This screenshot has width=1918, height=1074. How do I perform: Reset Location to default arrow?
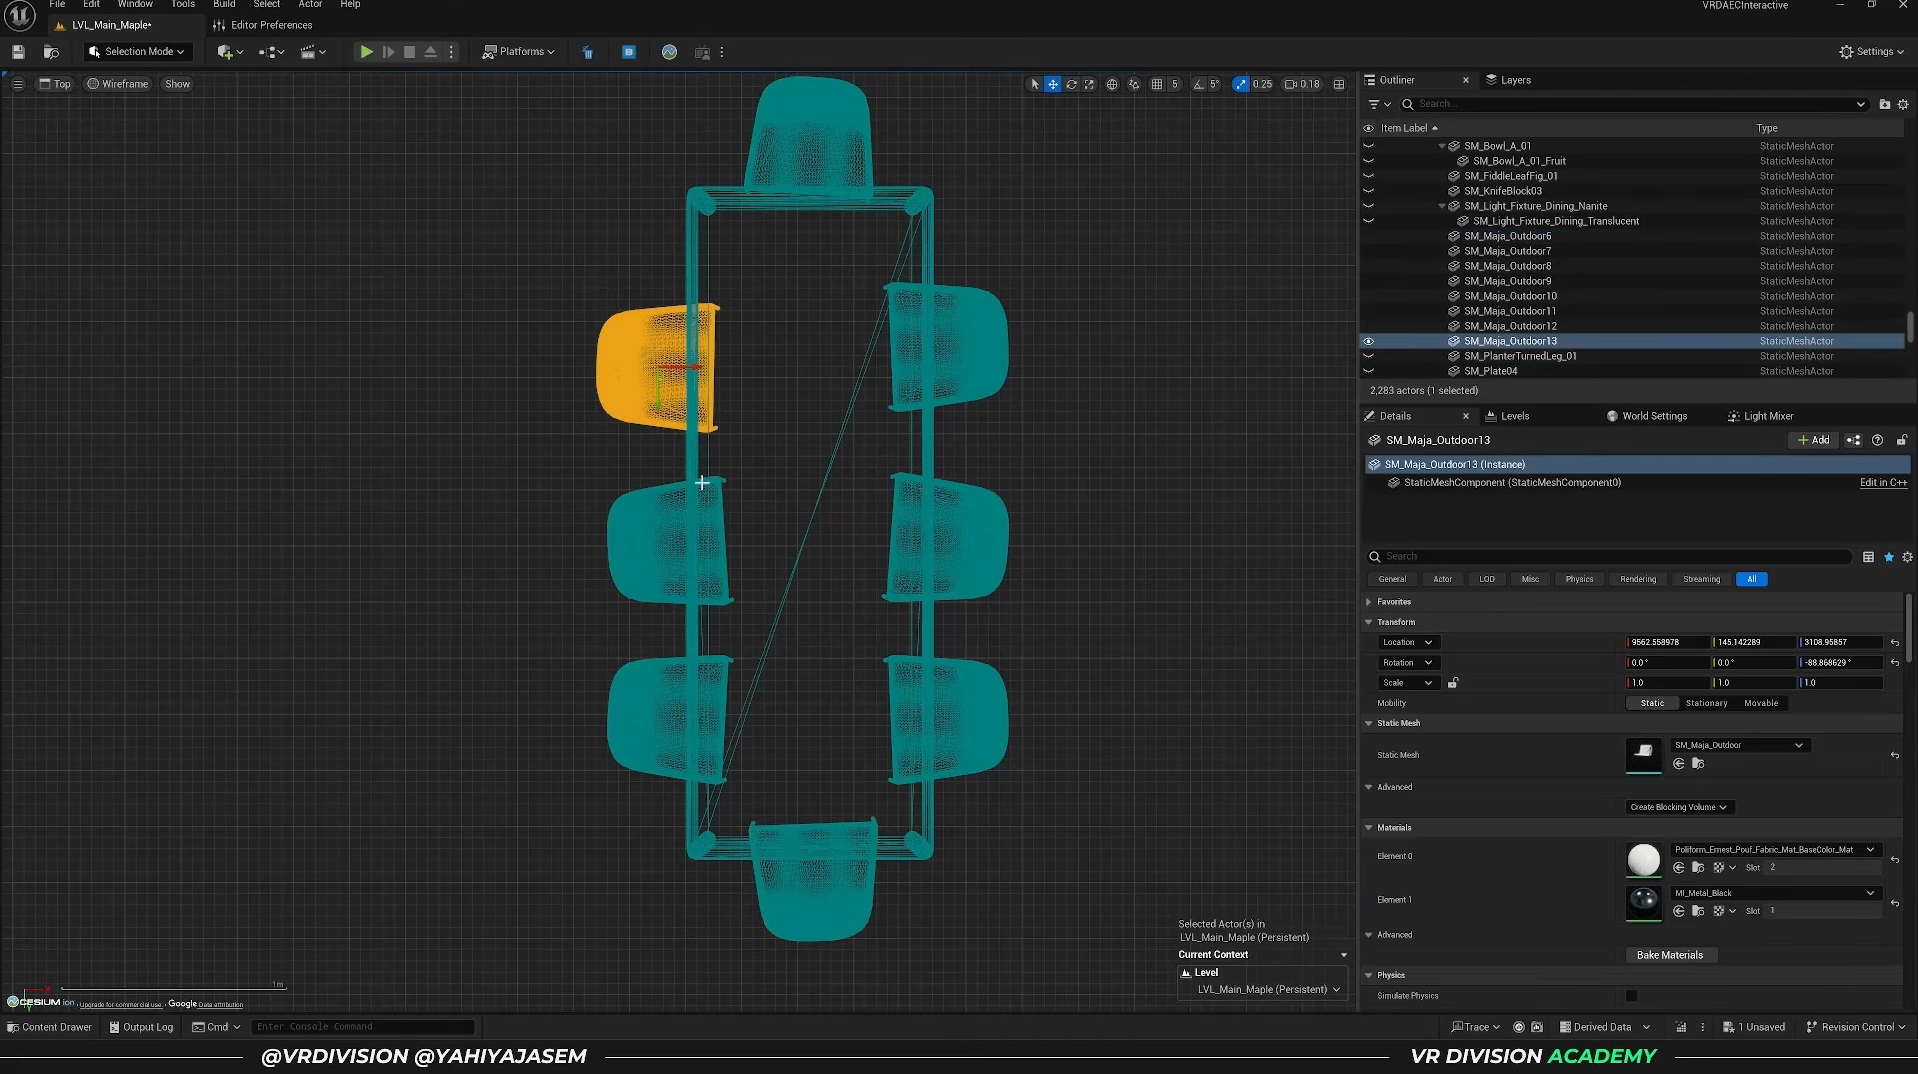pyautogui.click(x=1894, y=642)
